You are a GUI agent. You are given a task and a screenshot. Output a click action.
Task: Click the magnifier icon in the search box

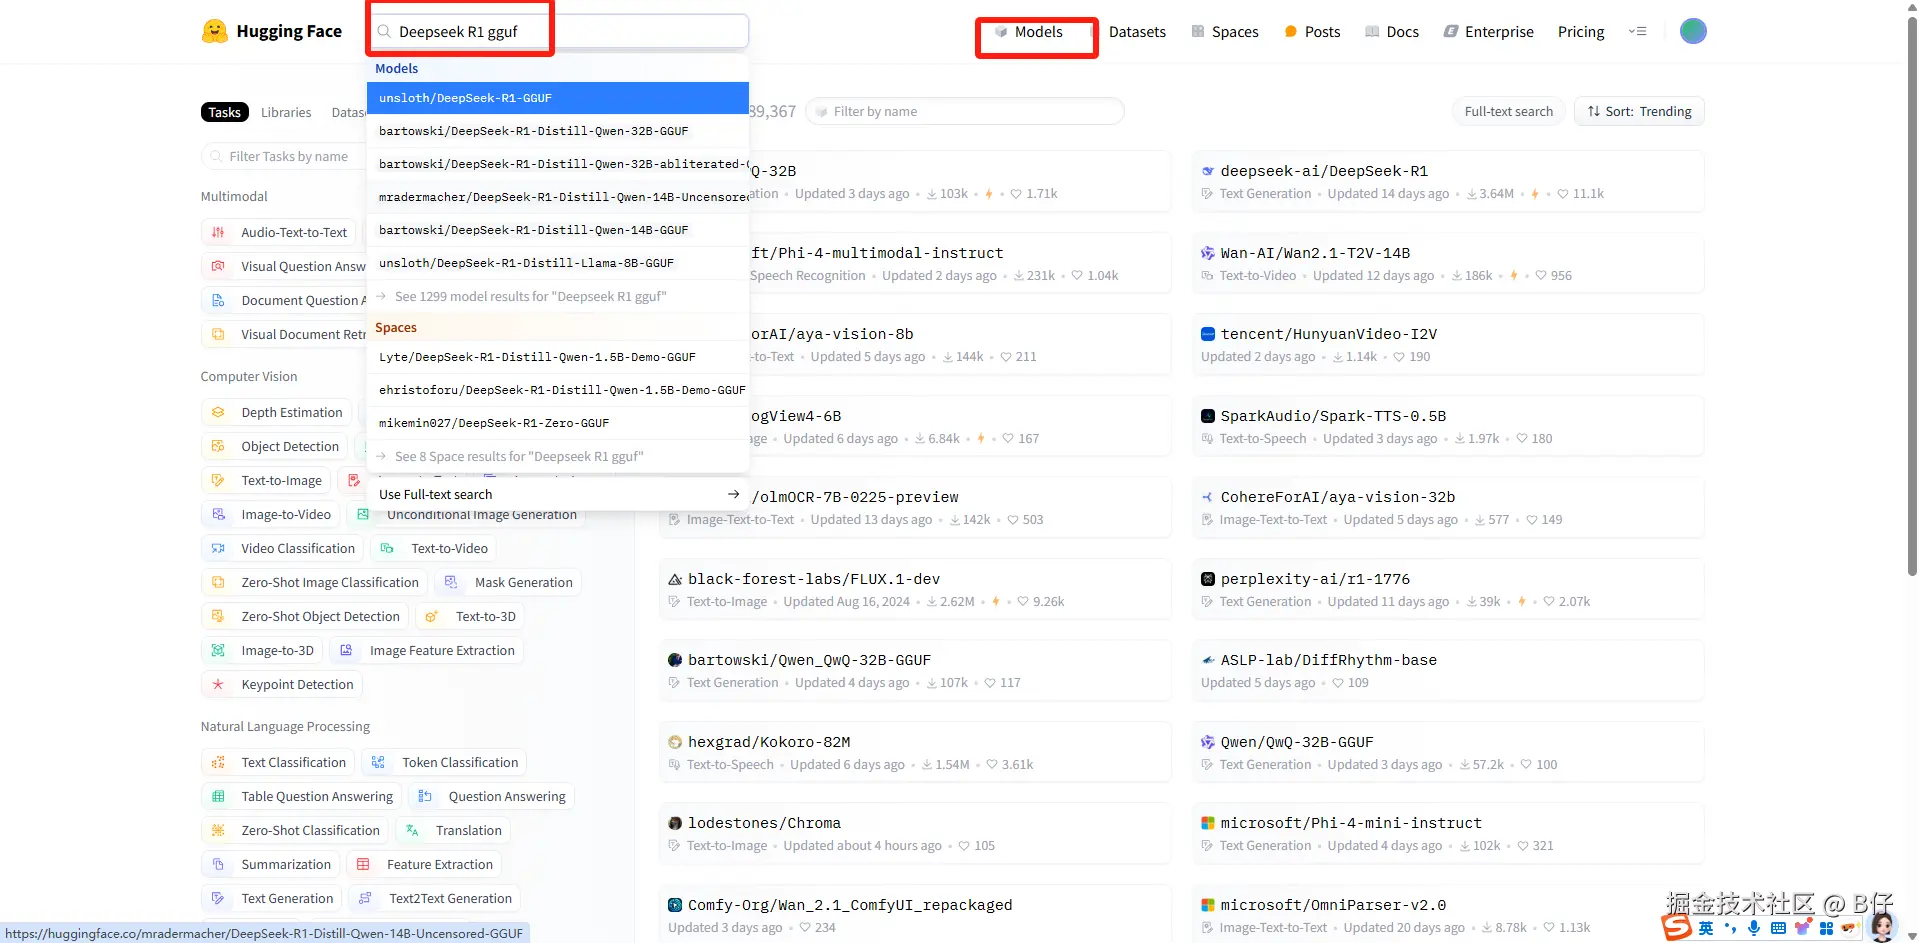(x=384, y=31)
